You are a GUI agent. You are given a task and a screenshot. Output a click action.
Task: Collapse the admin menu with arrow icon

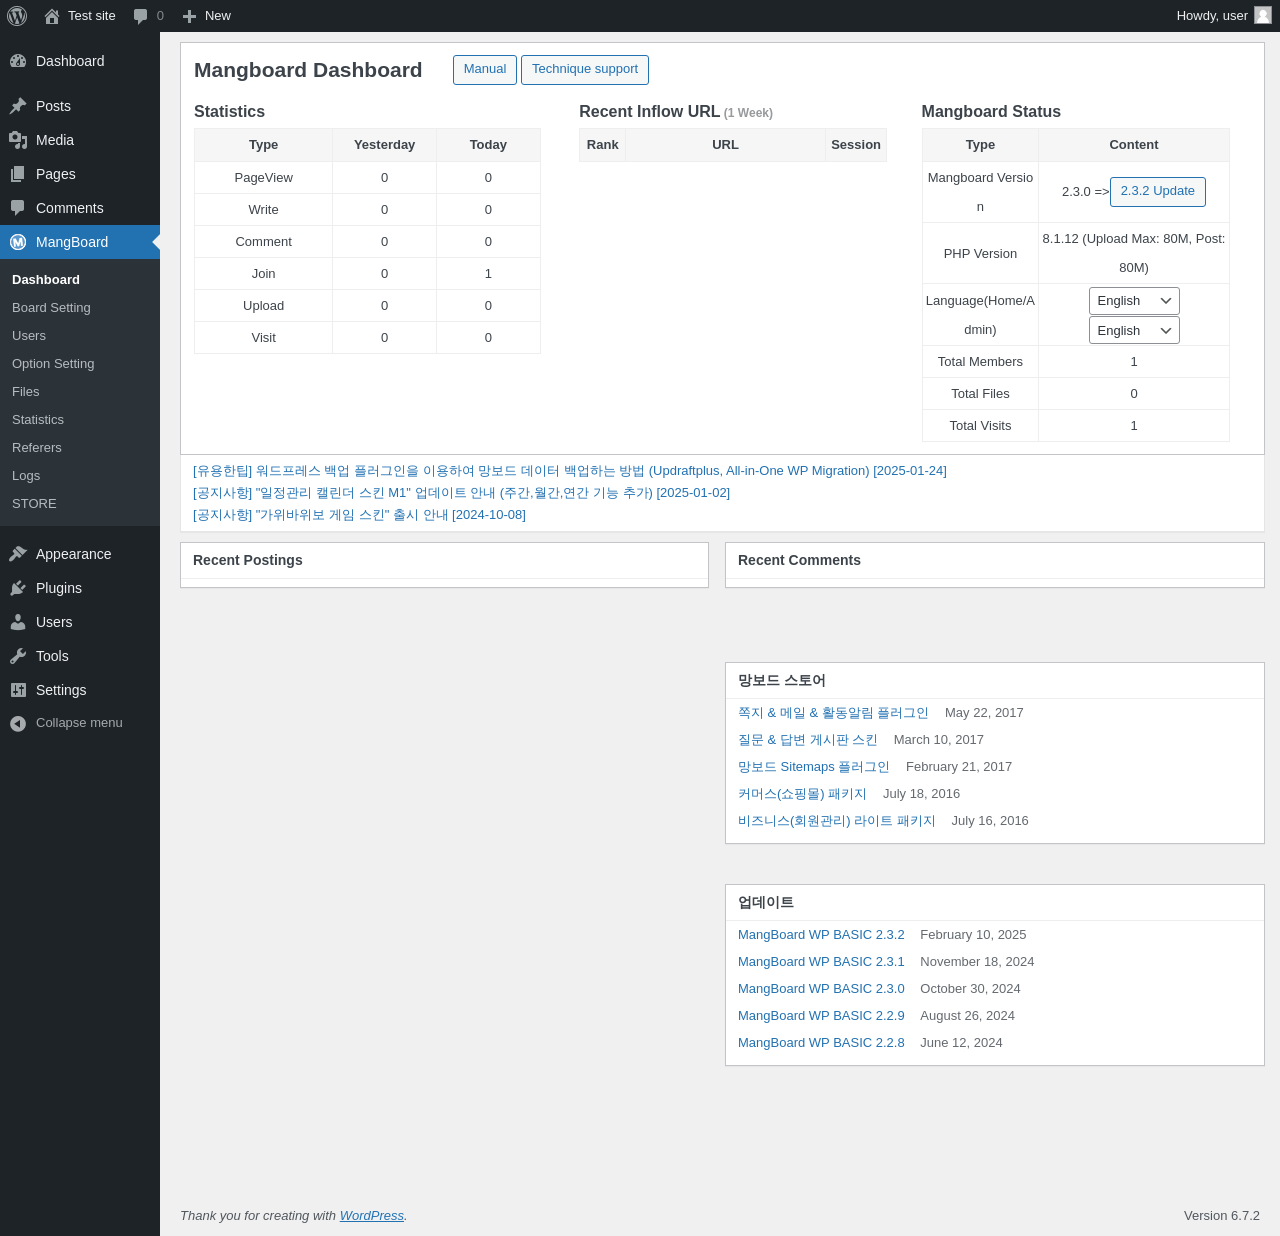[x=18, y=723]
